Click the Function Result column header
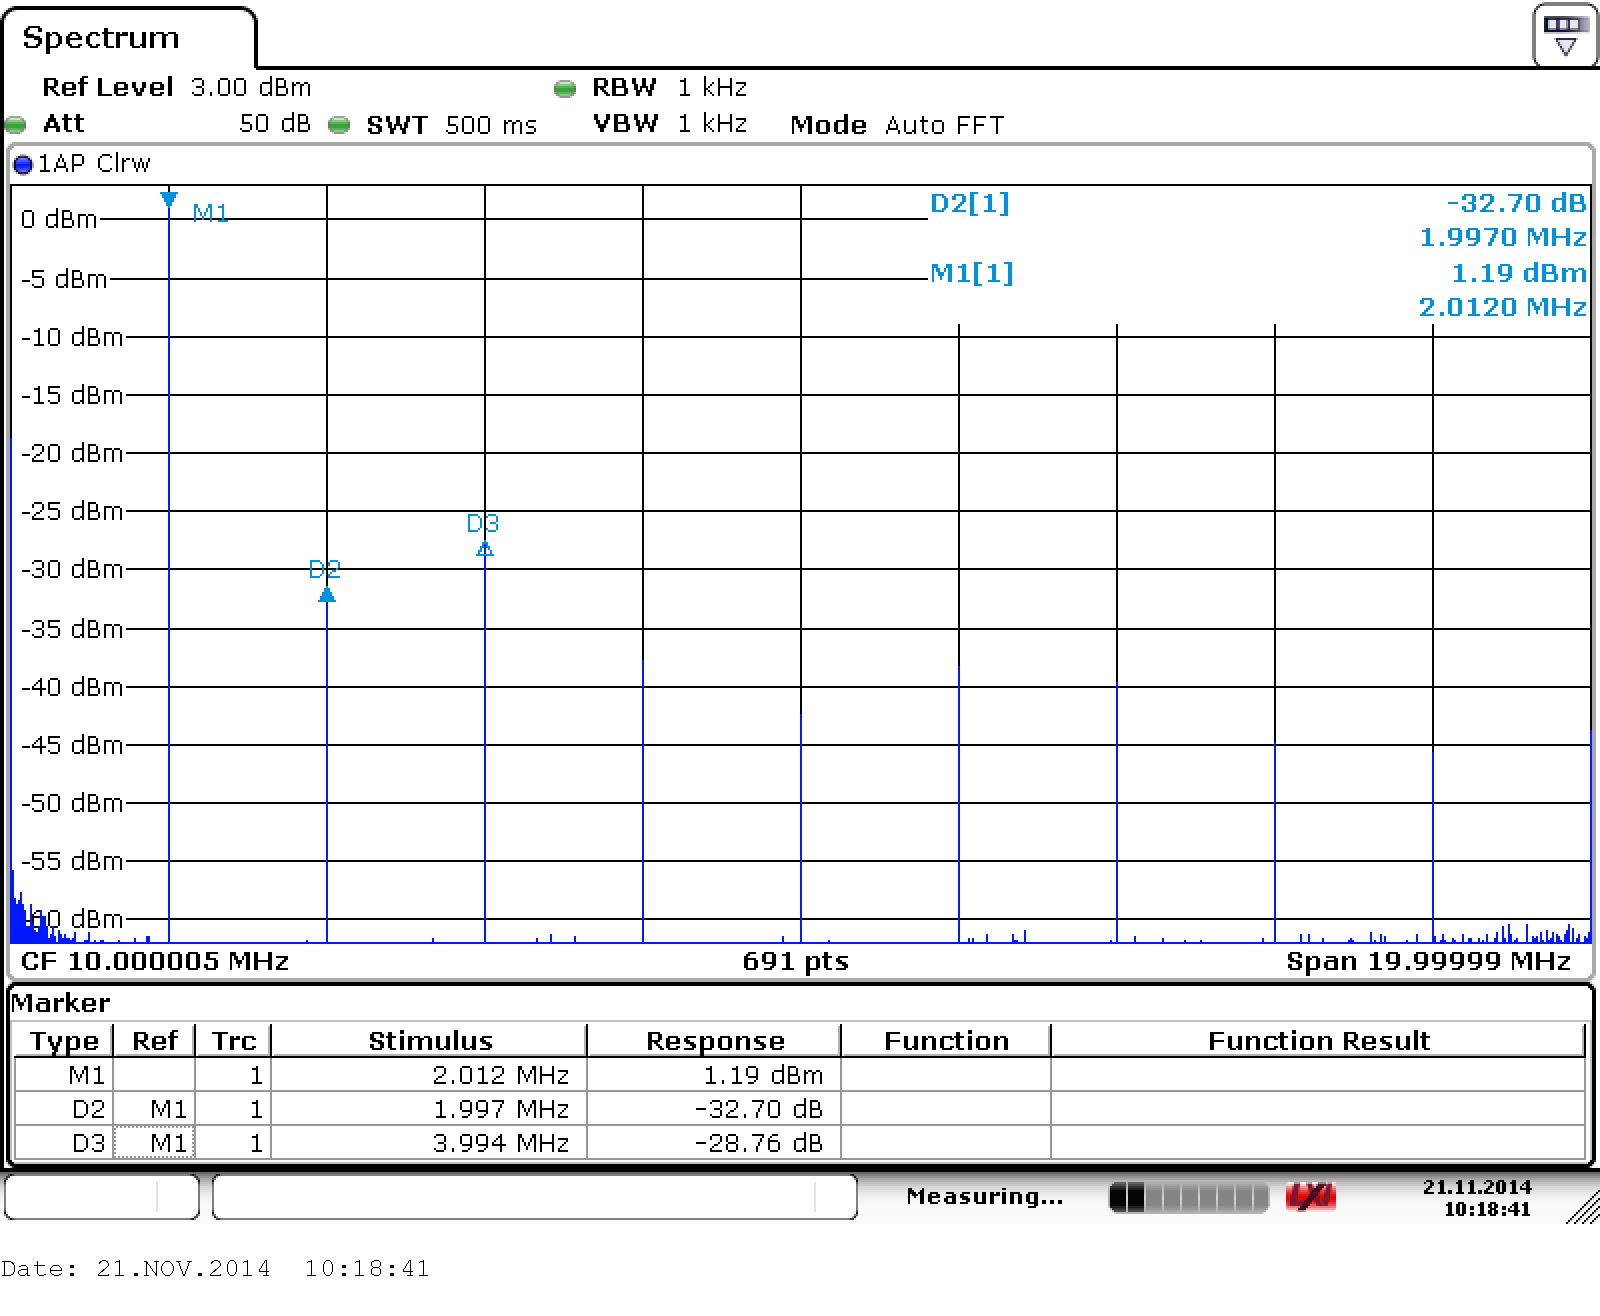This screenshot has height=1316, width=1600. click(x=1319, y=1041)
